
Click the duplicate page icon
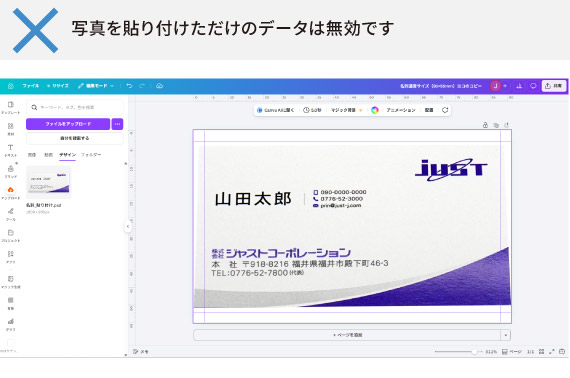pyautogui.click(x=496, y=125)
